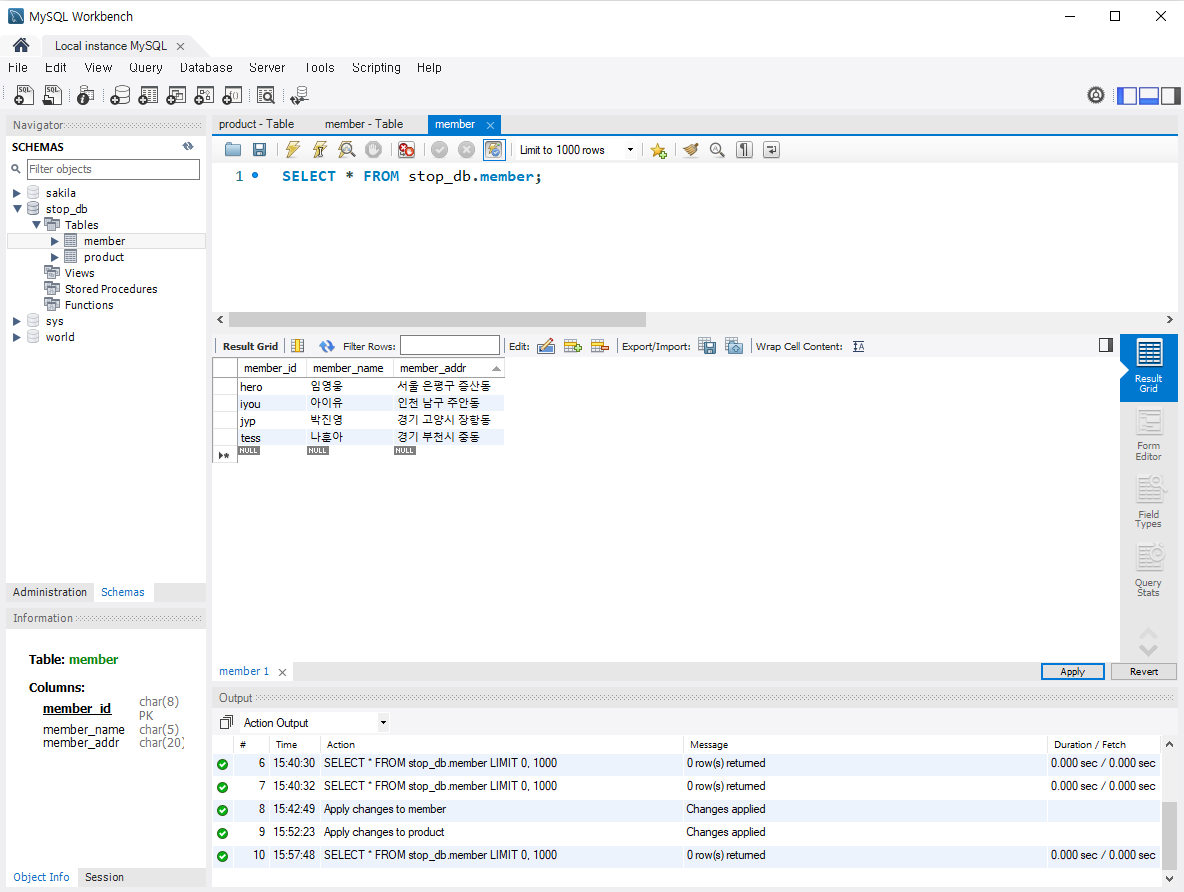The width and height of the screenshot is (1184, 892).
Task: Save query to snippets star icon
Action: [x=658, y=150]
